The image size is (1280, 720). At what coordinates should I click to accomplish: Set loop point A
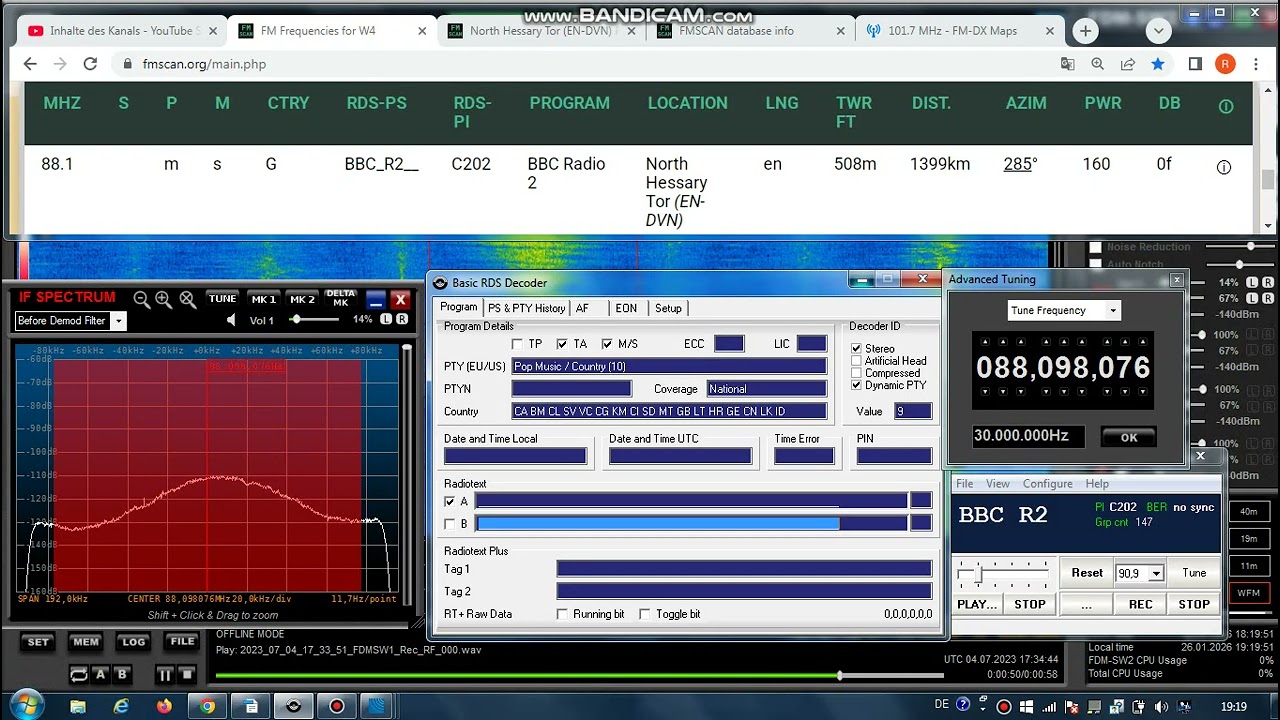(100, 675)
